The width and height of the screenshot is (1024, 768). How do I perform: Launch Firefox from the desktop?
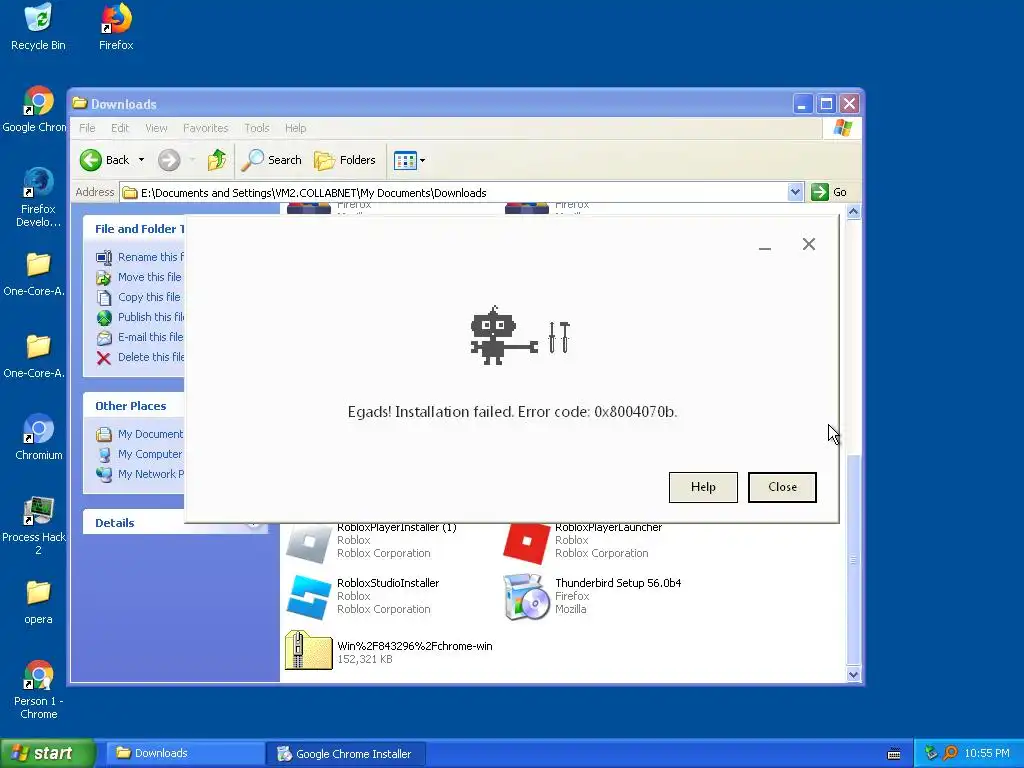(x=116, y=27)
